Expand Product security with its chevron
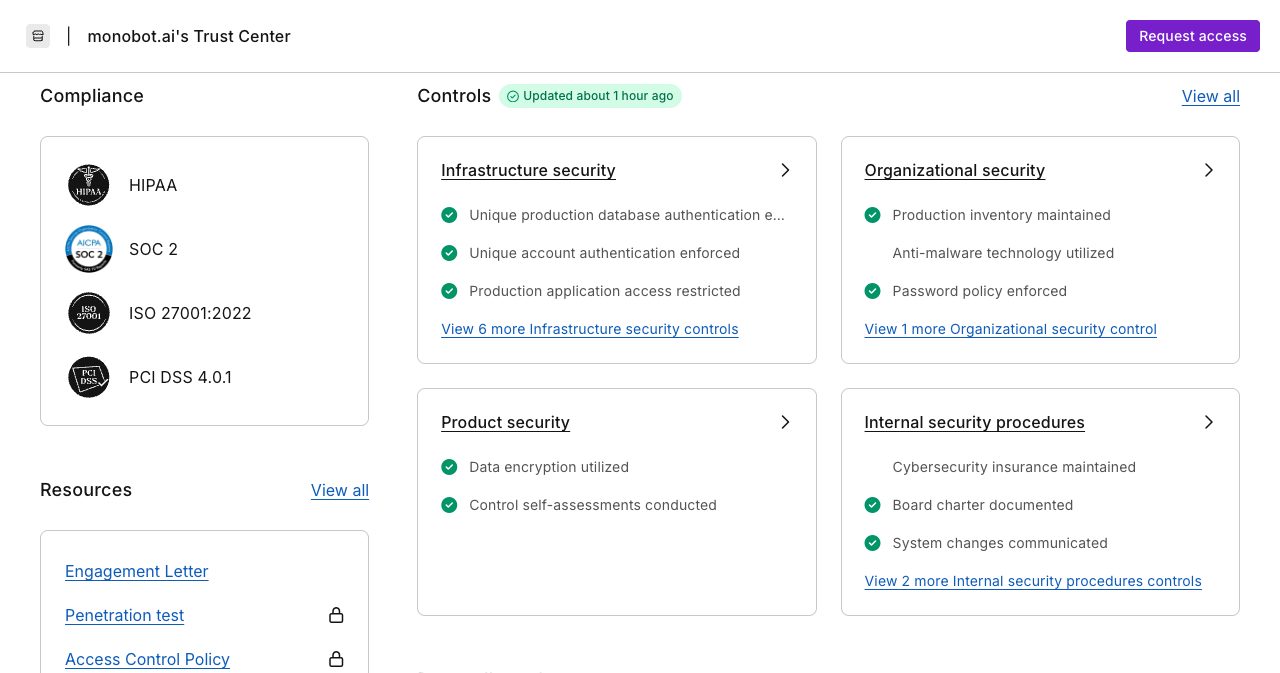The height and width of the screenshot is (673, 1280). [785, 422]
